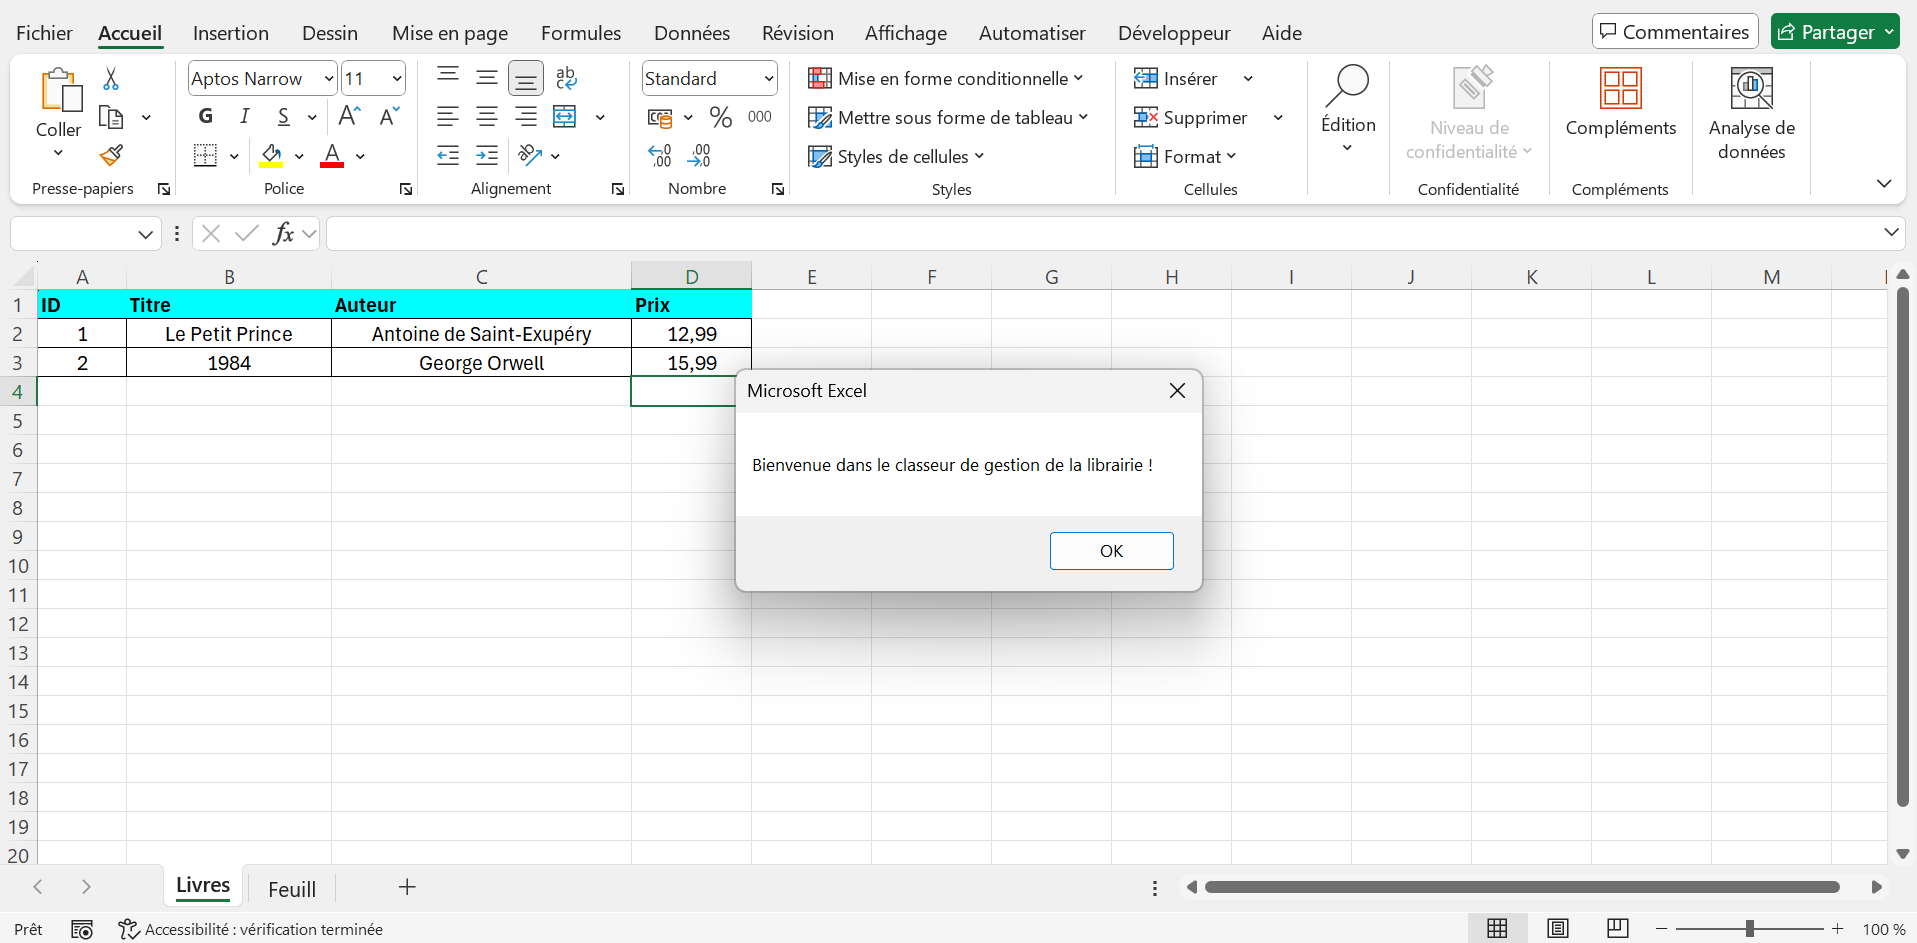Center text horizontally
This screenshot has height=943, width=1917.
pyautogui.click(x=487, y=117)
